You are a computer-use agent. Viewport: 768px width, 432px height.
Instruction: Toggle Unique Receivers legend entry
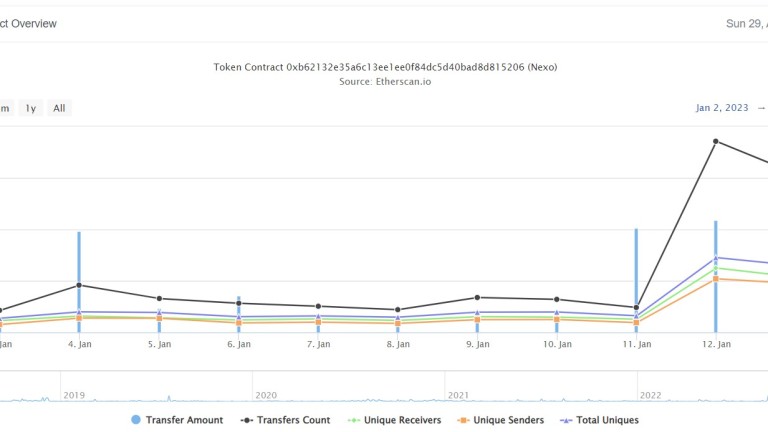[x=402, y=420]
